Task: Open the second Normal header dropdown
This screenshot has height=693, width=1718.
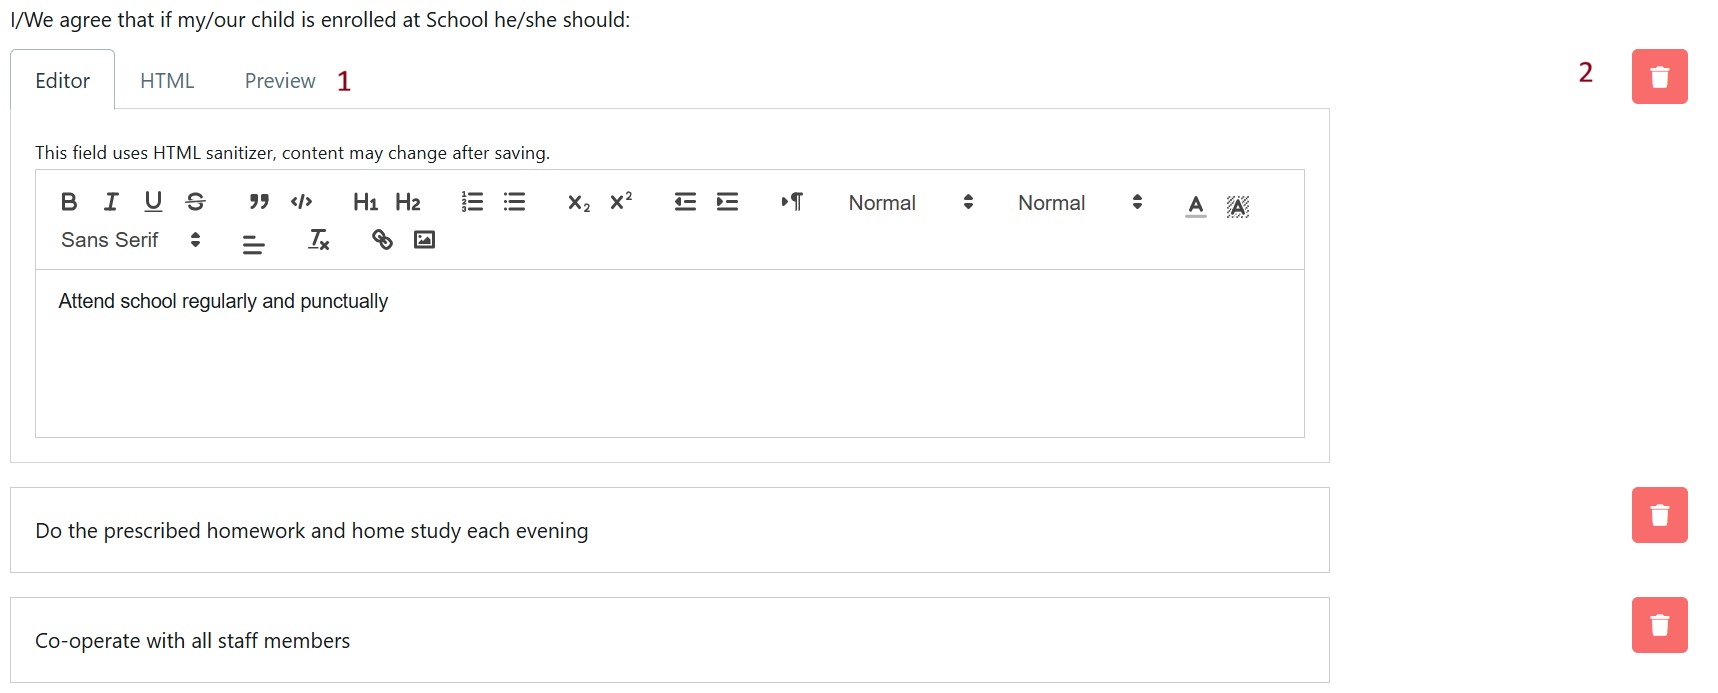Action: point(1079,203)
